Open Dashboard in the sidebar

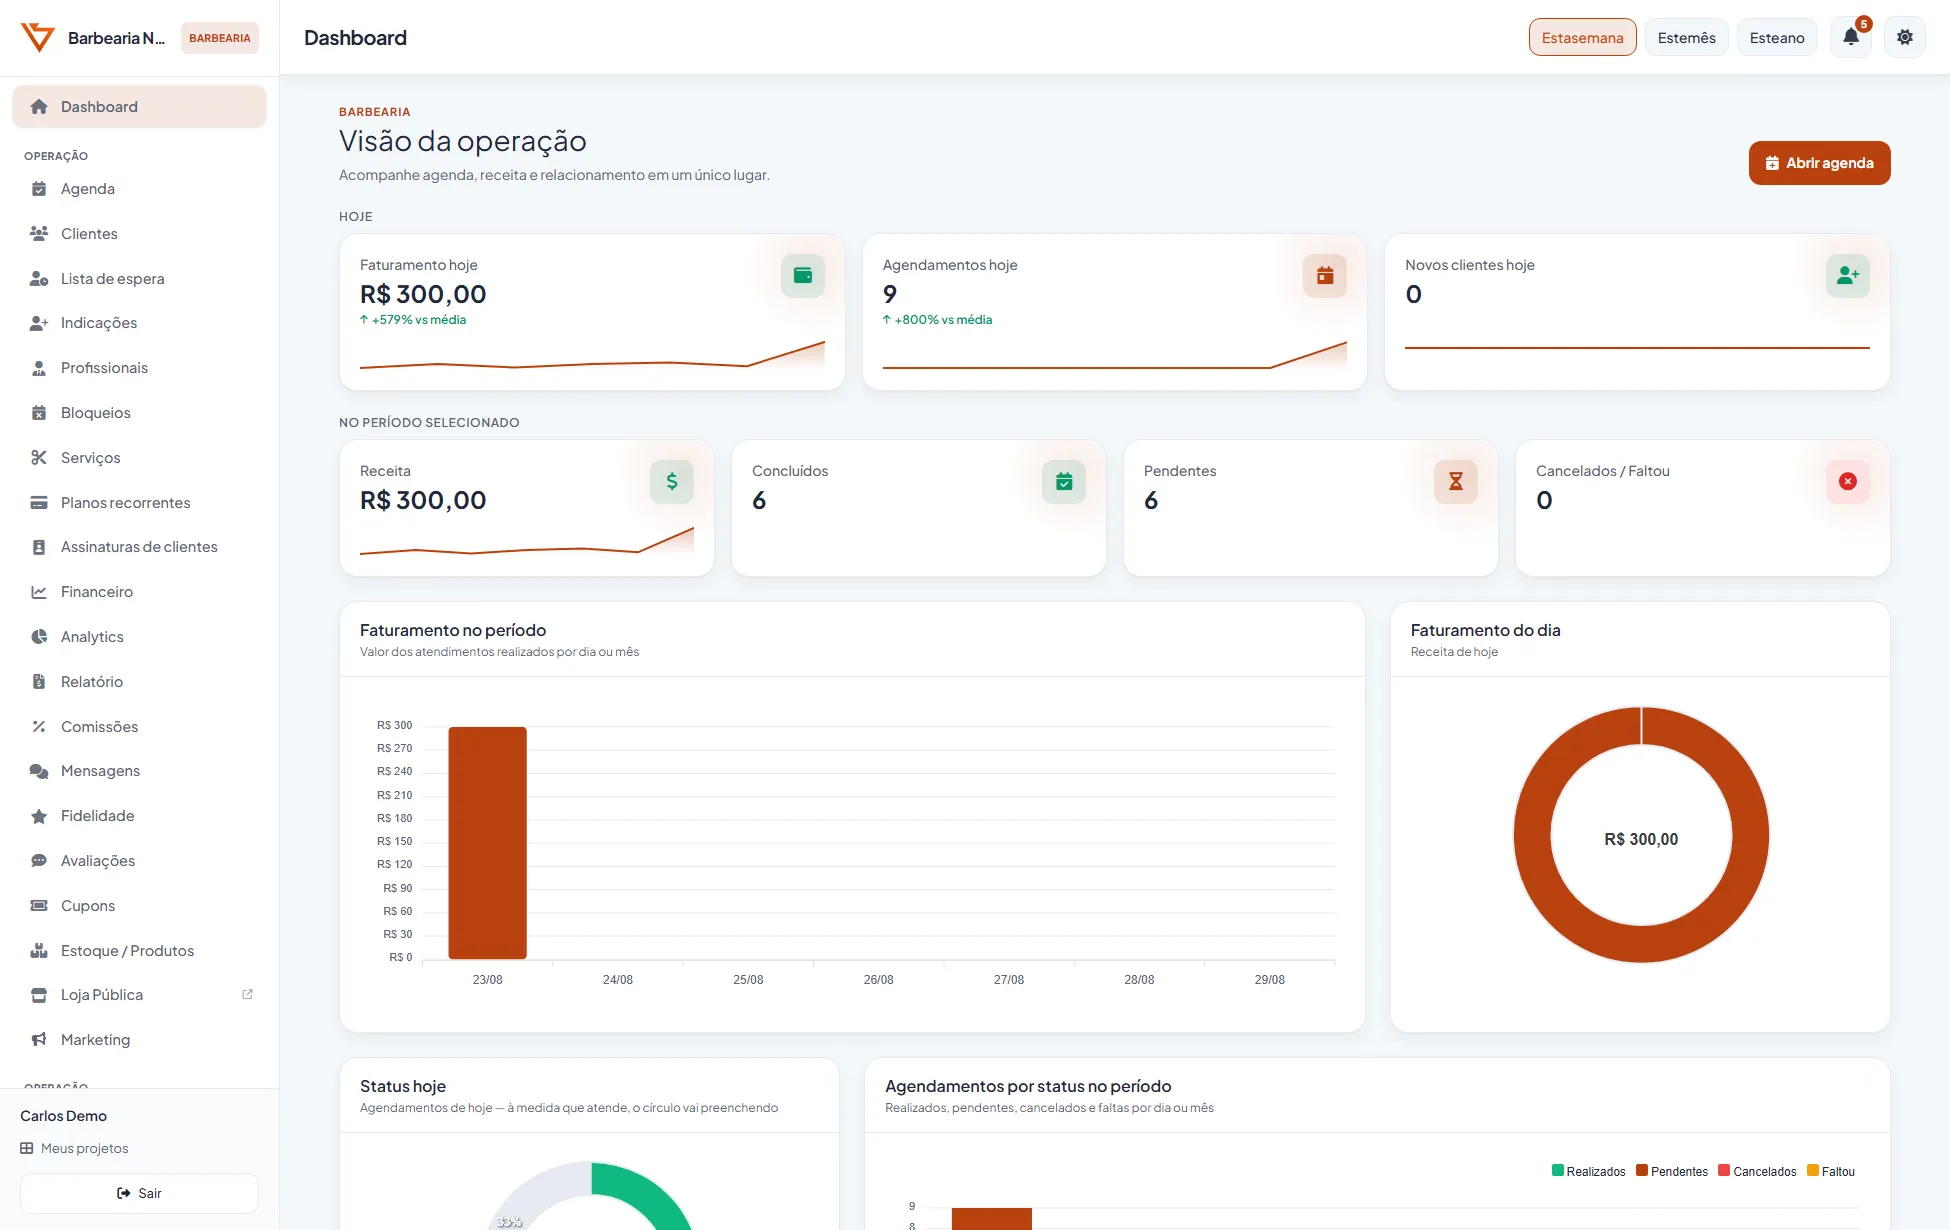[139, 107]
